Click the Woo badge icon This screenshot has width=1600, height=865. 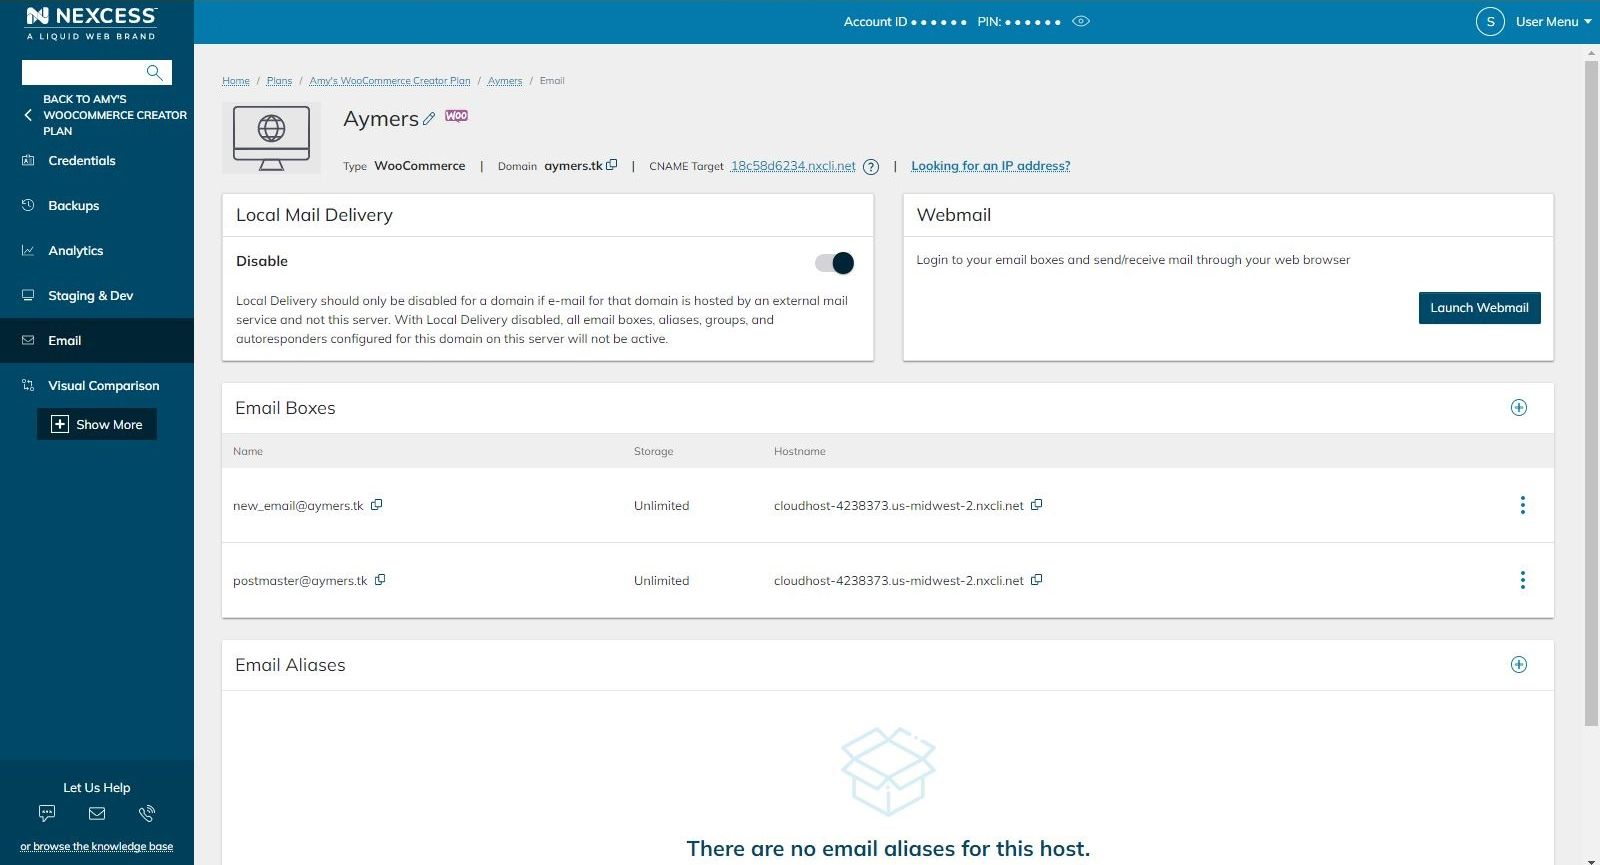tap(456, 116)
